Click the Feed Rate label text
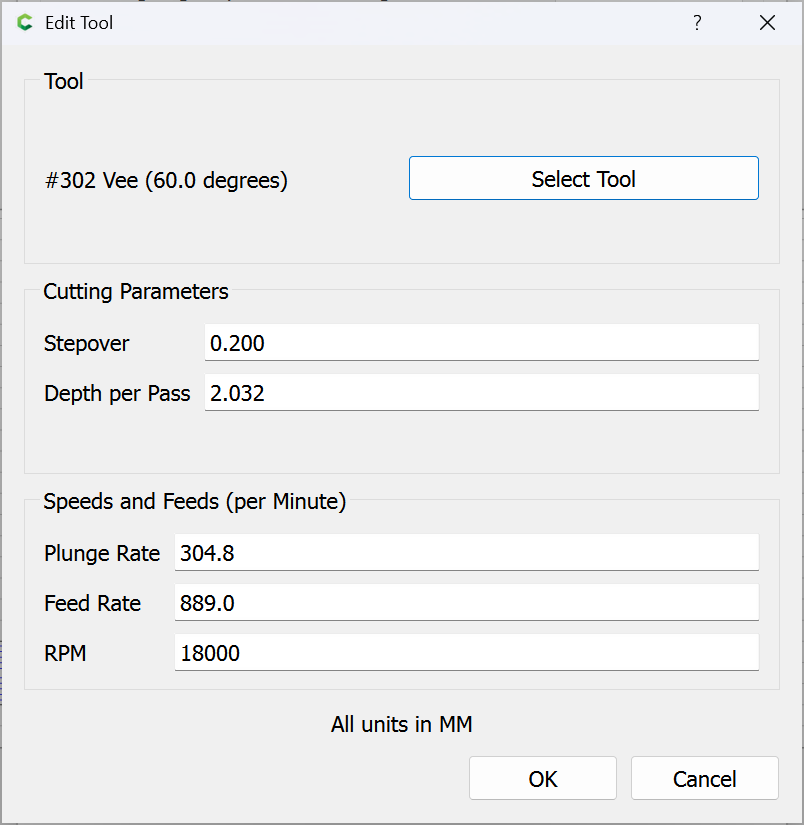 [92, 604]
